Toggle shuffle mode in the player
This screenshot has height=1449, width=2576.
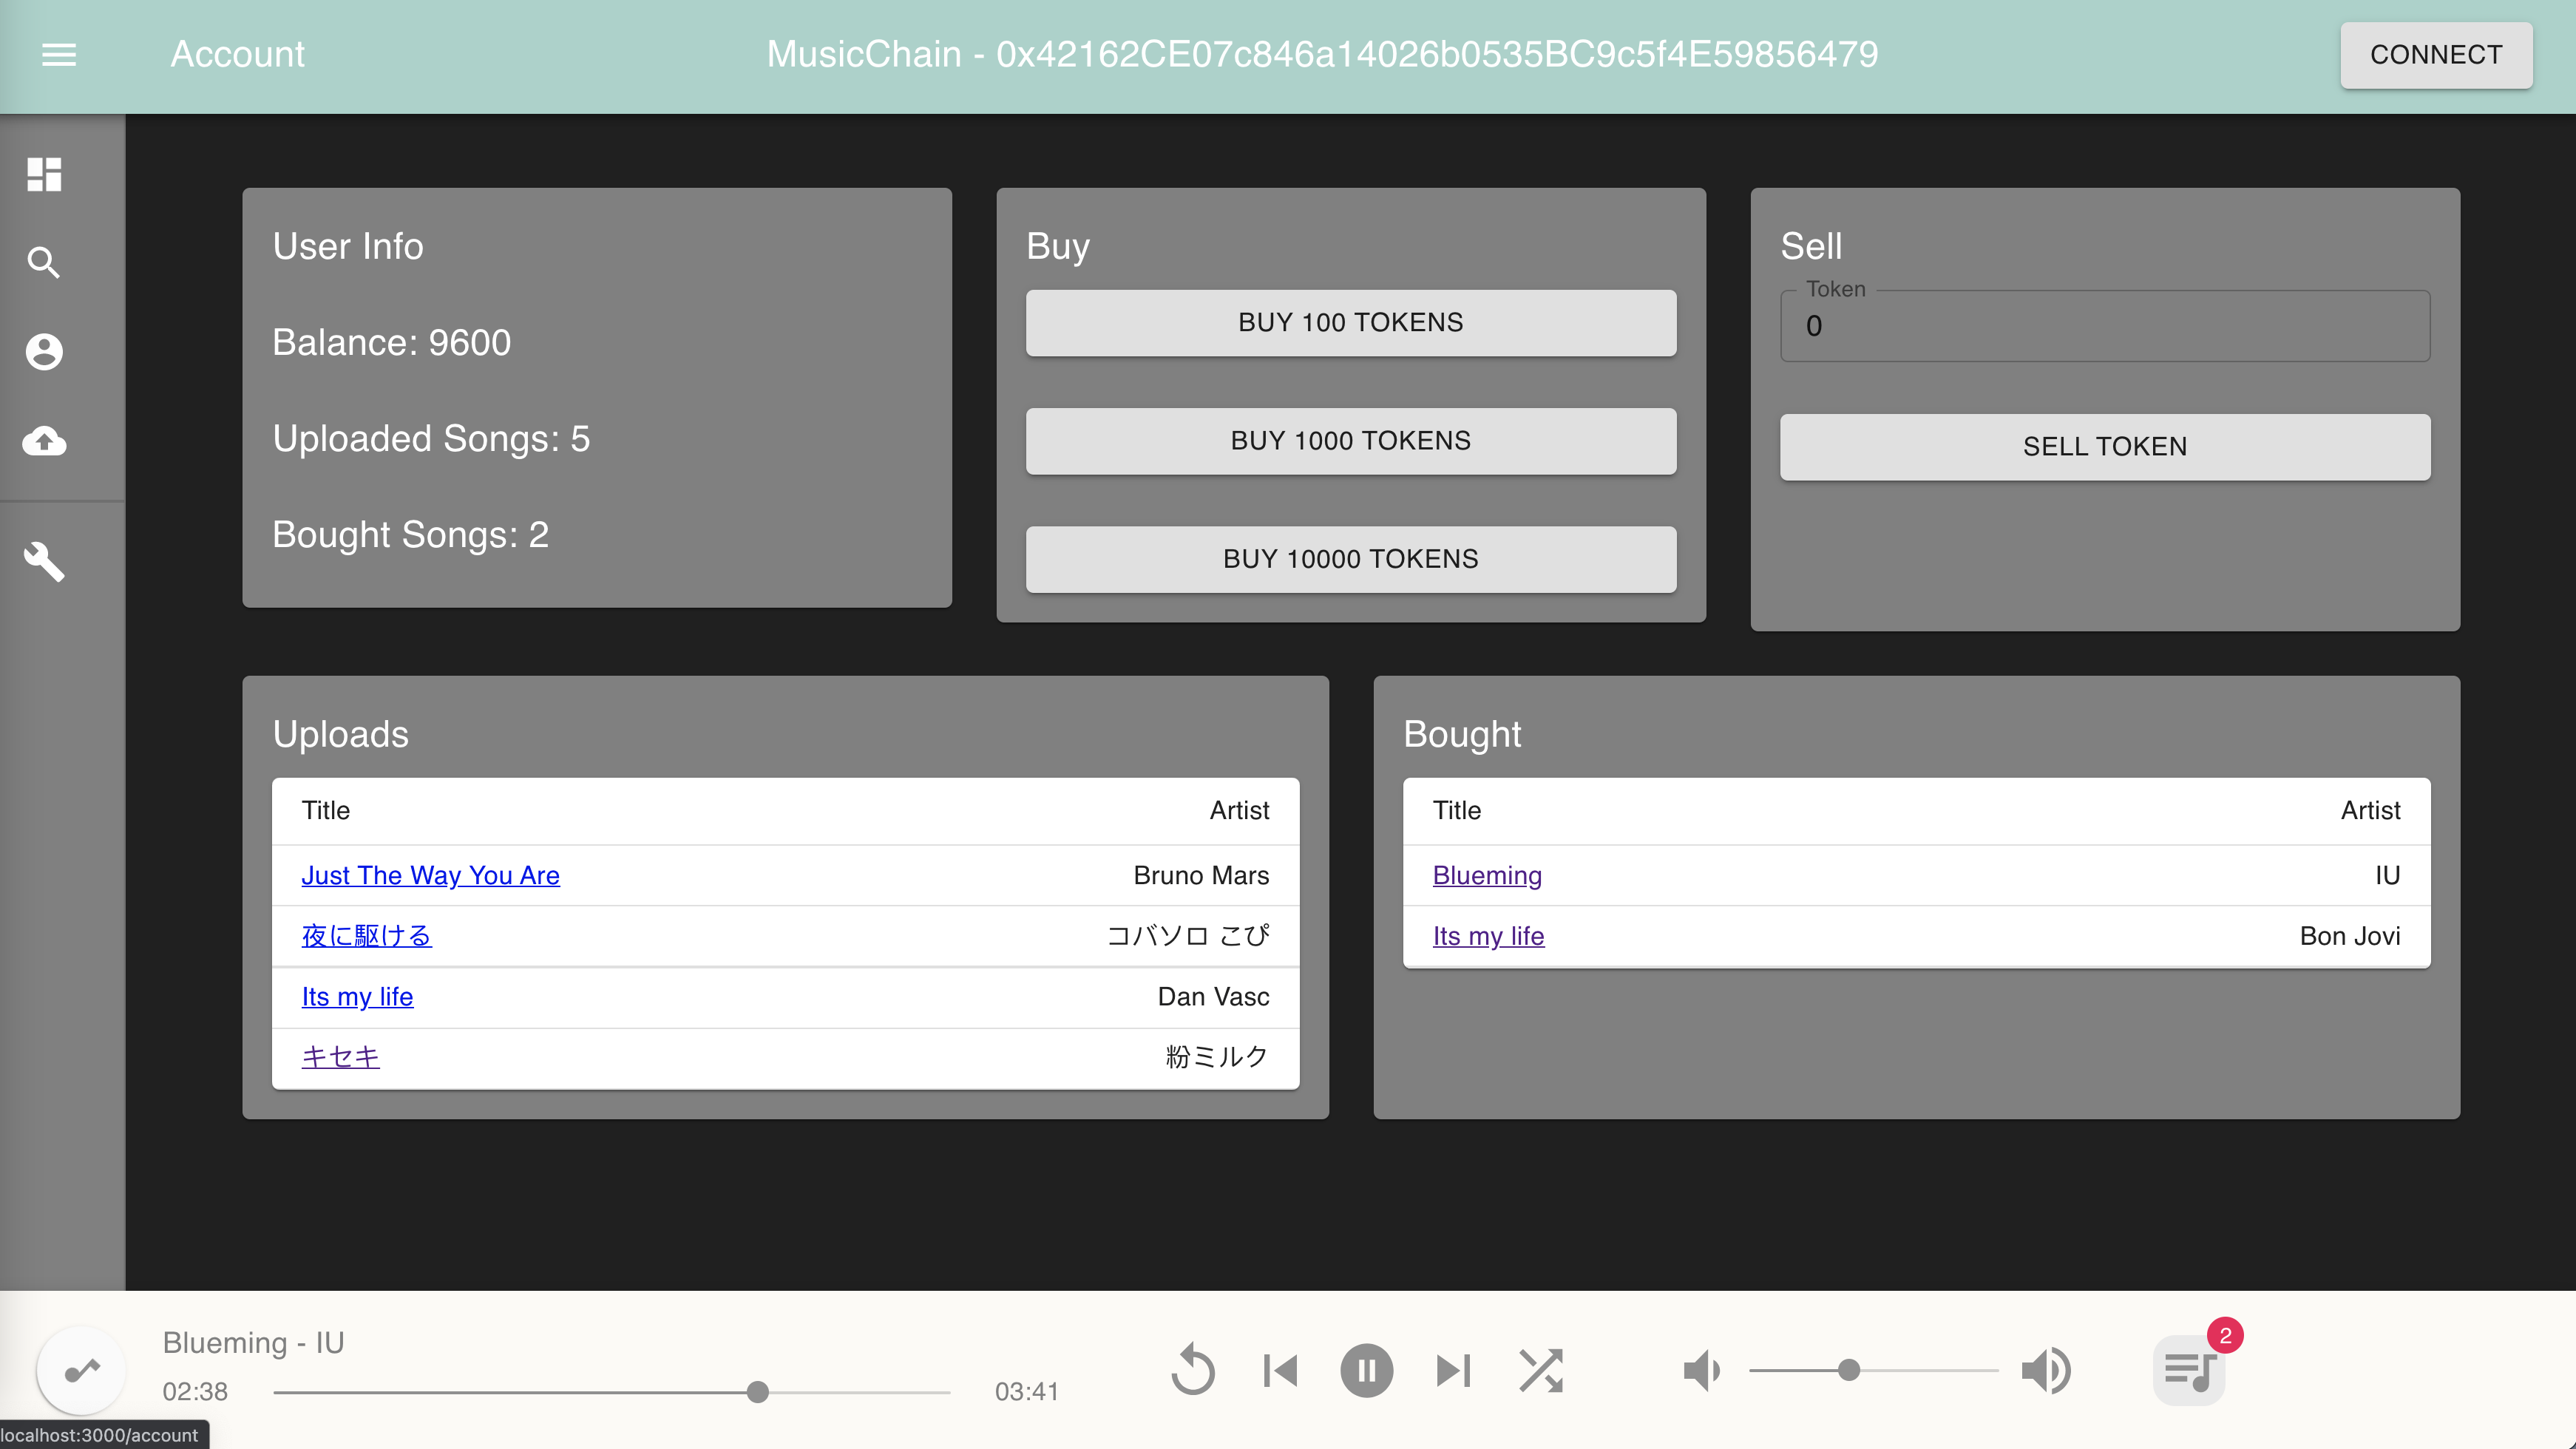click(x=1540, y=1370)
